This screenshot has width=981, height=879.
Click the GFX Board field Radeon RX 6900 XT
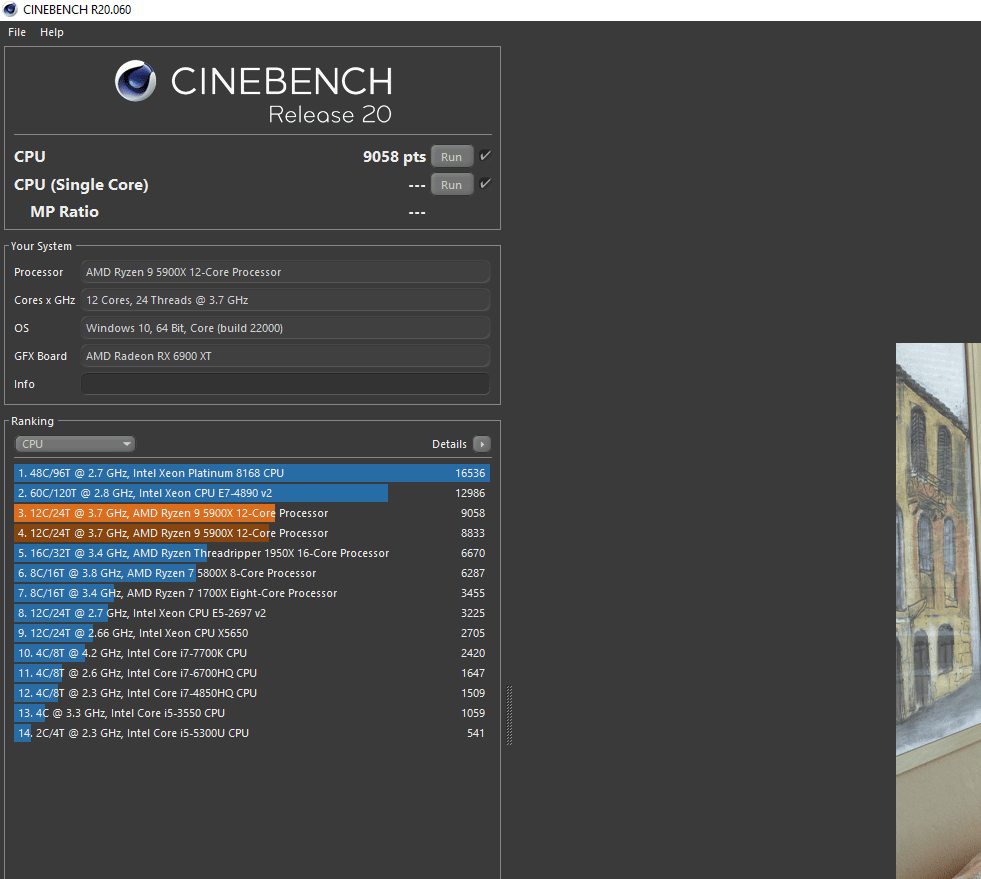(285, 356)
